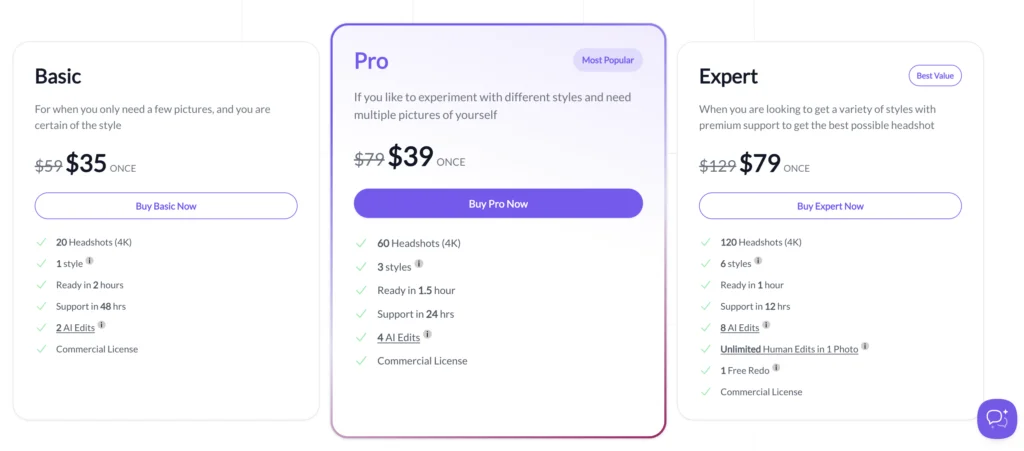Click the Buy Expert Now button

(830, 206)
